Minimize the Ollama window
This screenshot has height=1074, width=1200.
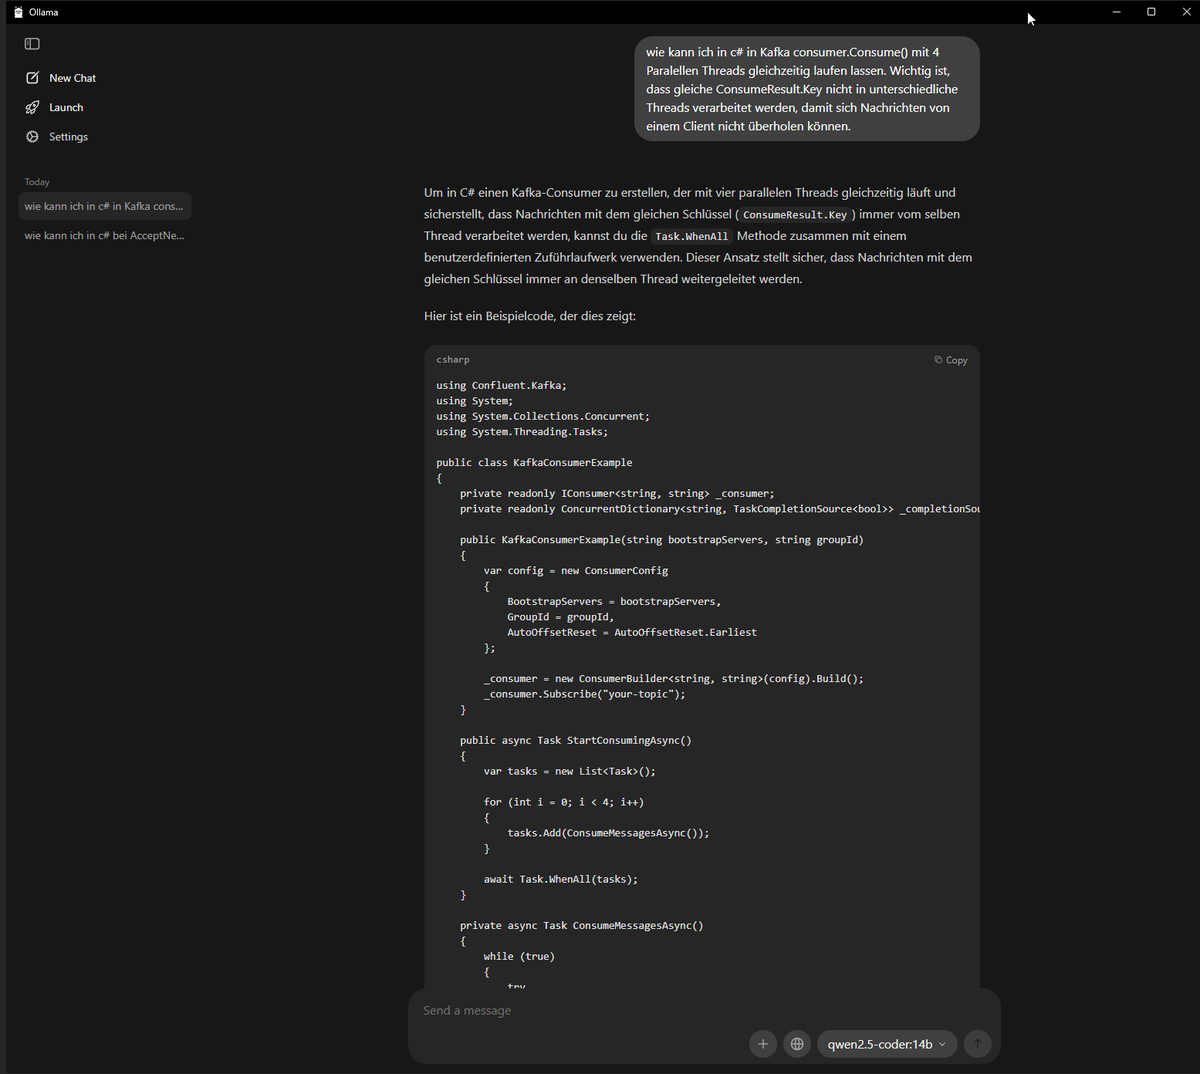click(1116, 12)
